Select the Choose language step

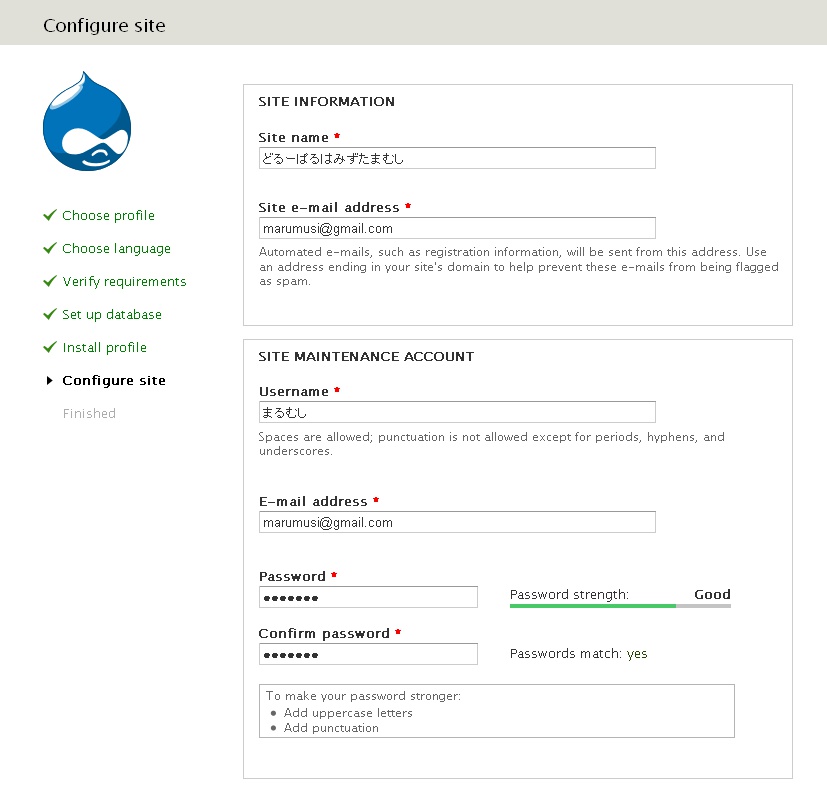(x=116, y=249)
